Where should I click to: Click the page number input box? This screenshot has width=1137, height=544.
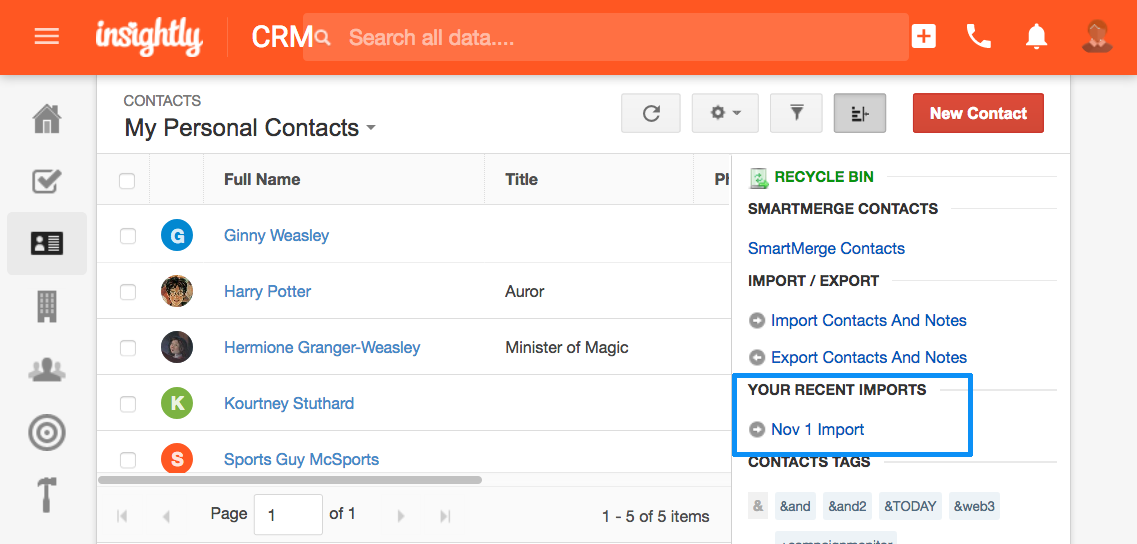coord(288,515)
